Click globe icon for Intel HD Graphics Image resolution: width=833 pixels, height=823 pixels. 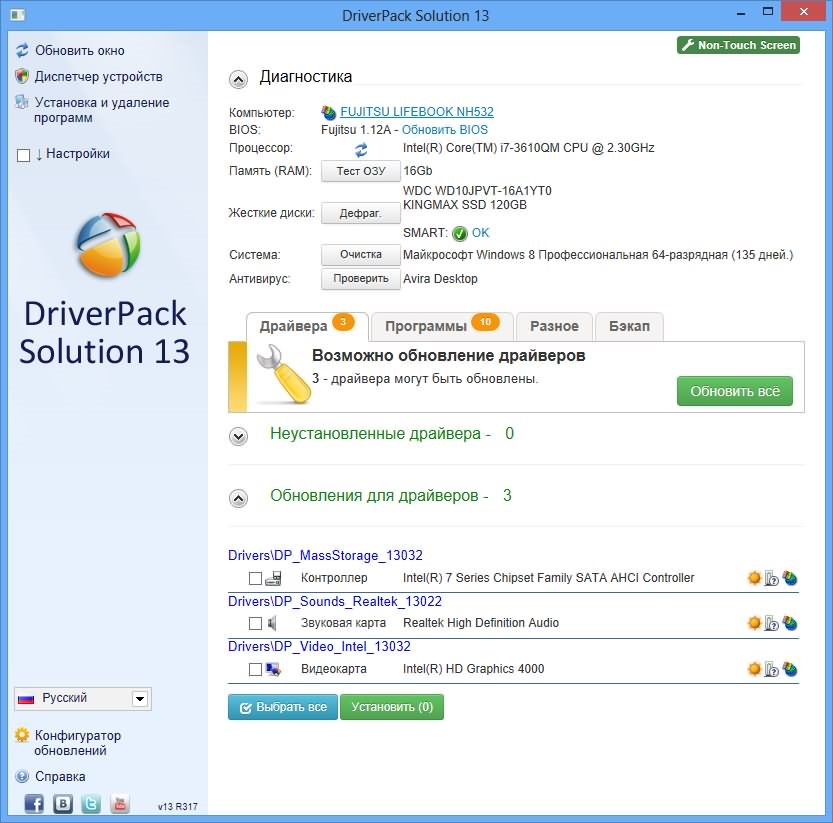pyautogui.click(x=789, y=669)
